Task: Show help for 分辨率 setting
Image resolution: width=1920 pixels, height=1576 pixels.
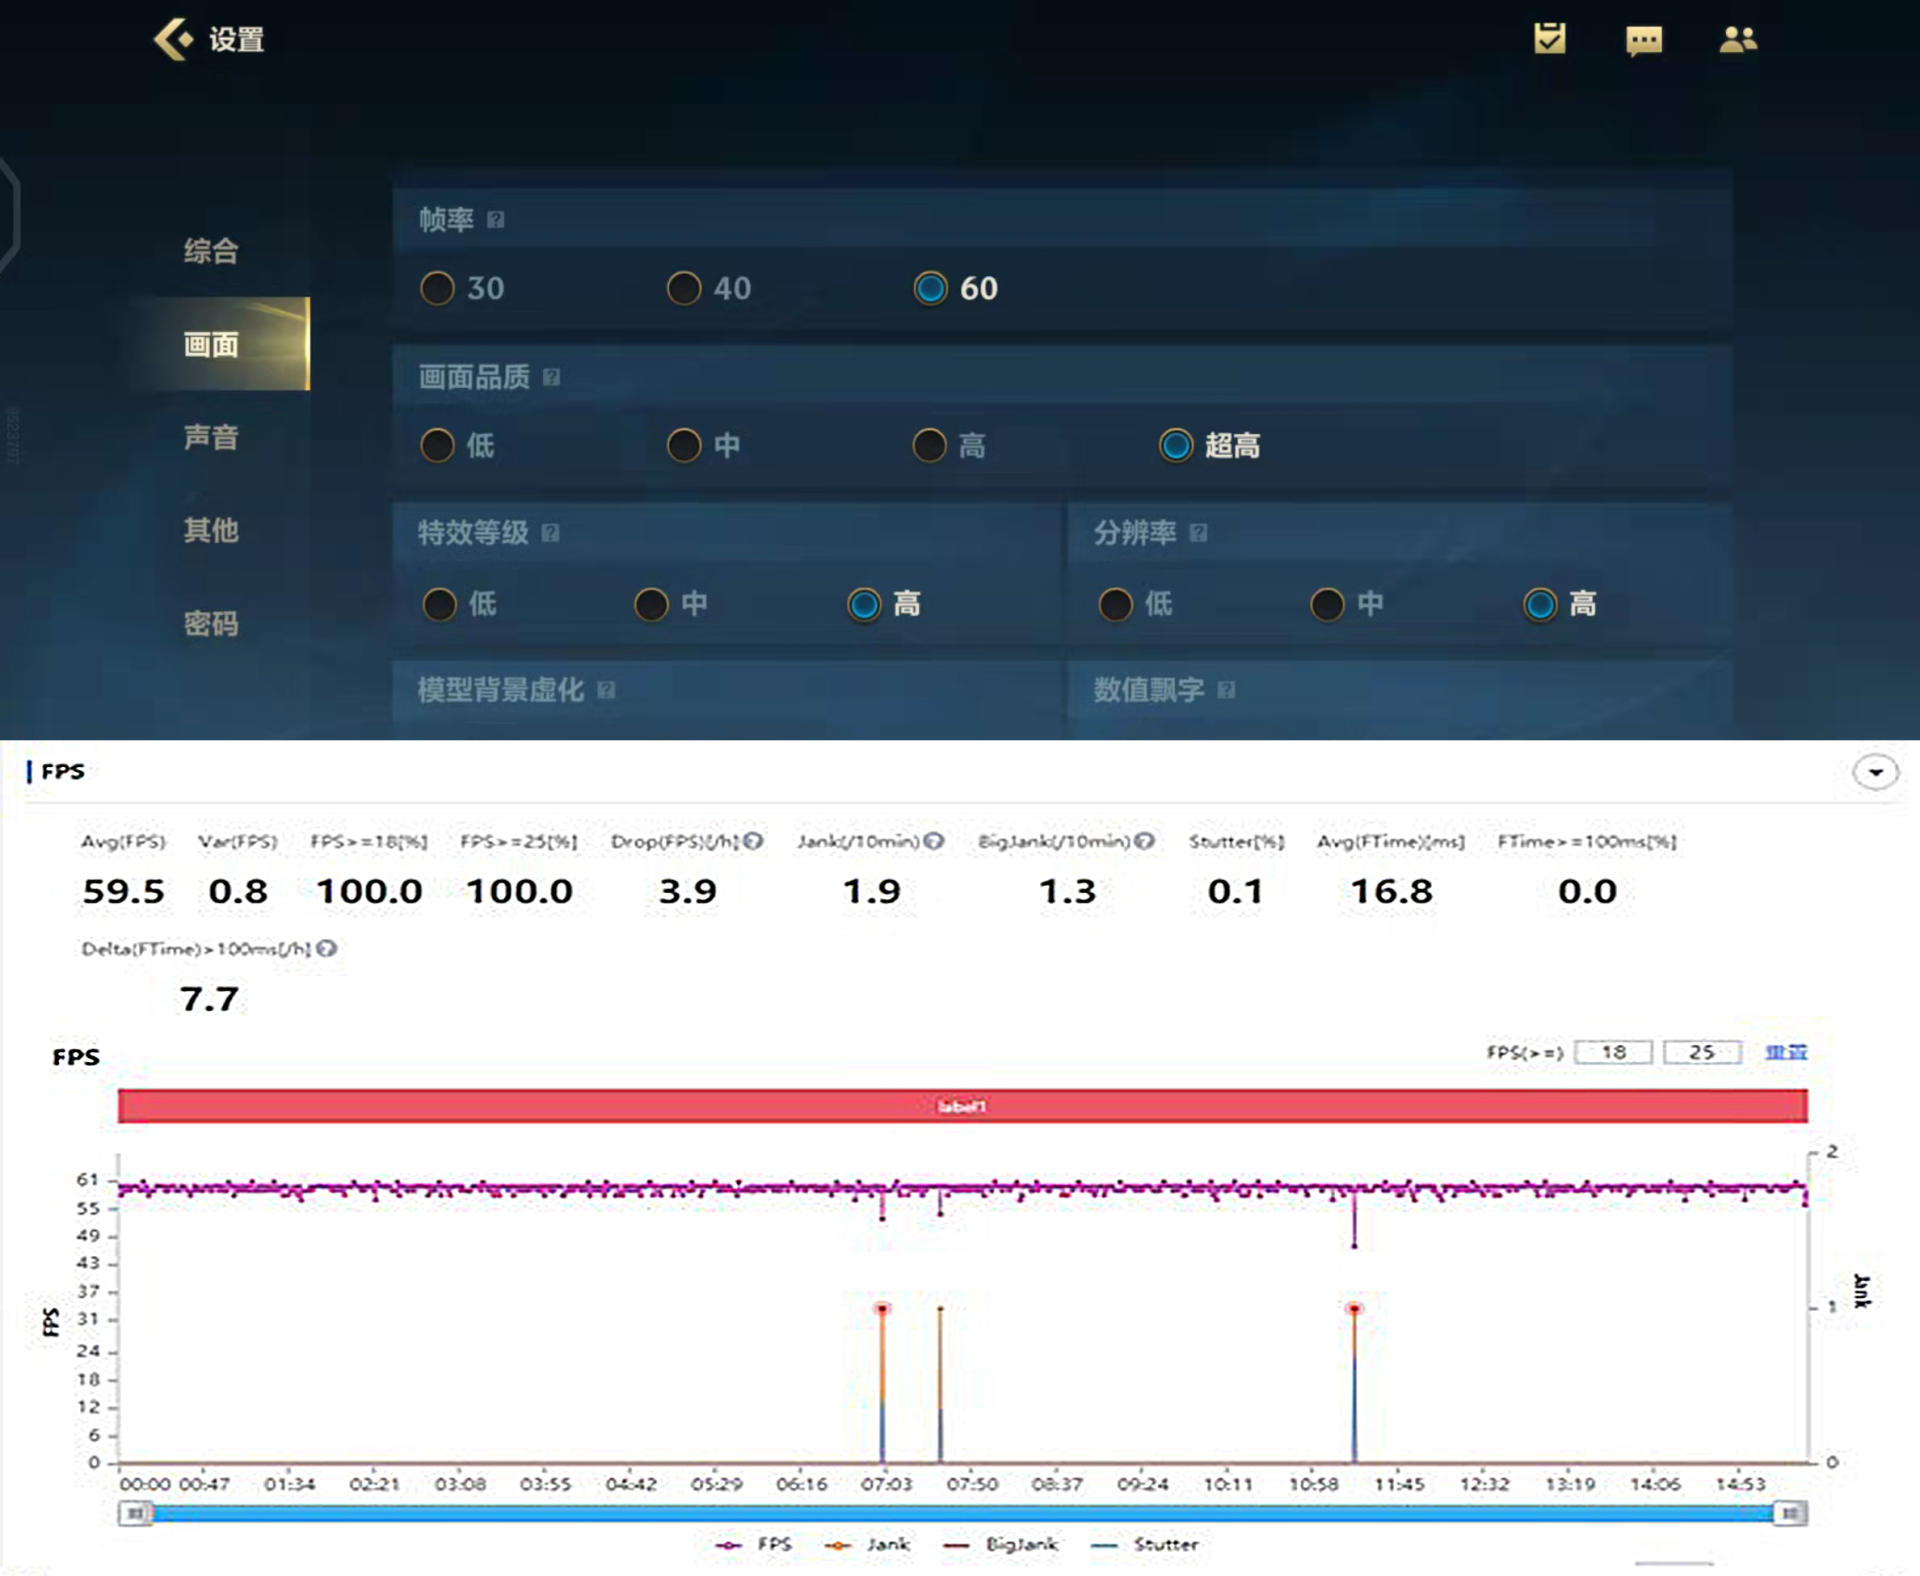Action: click(1198, 533)
